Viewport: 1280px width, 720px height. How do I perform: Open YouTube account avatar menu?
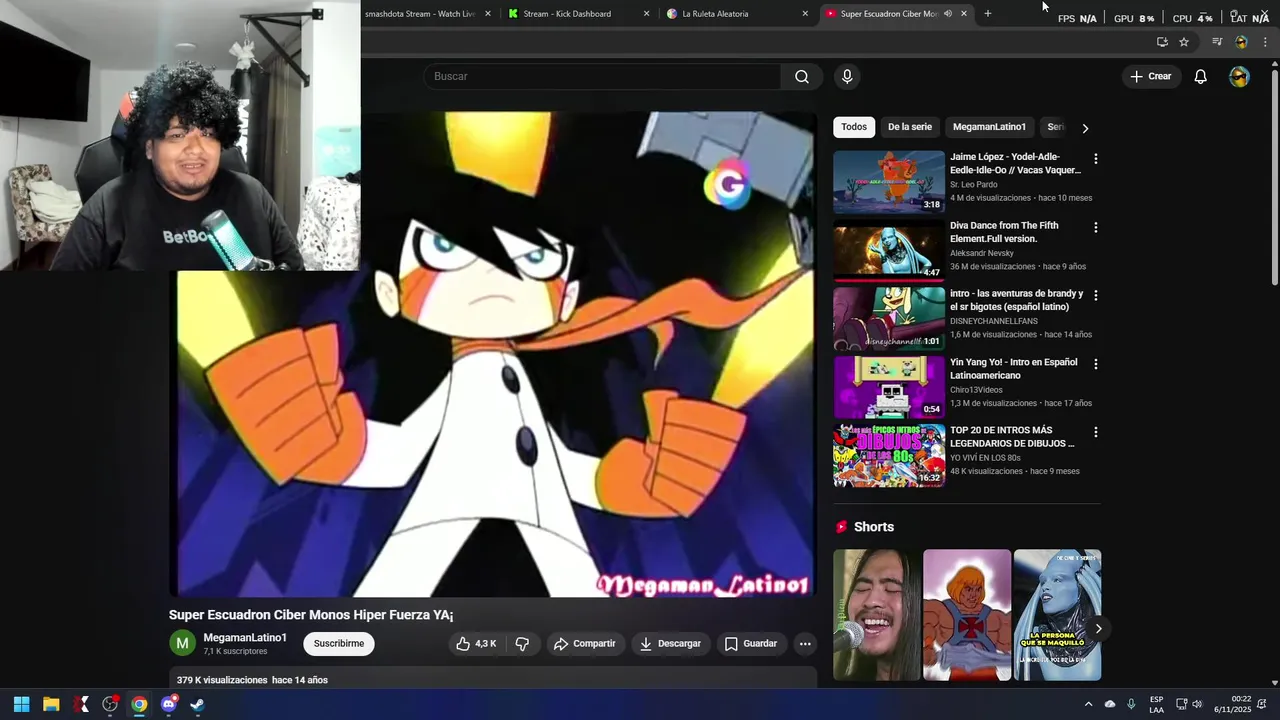(x=1239, y=77)
